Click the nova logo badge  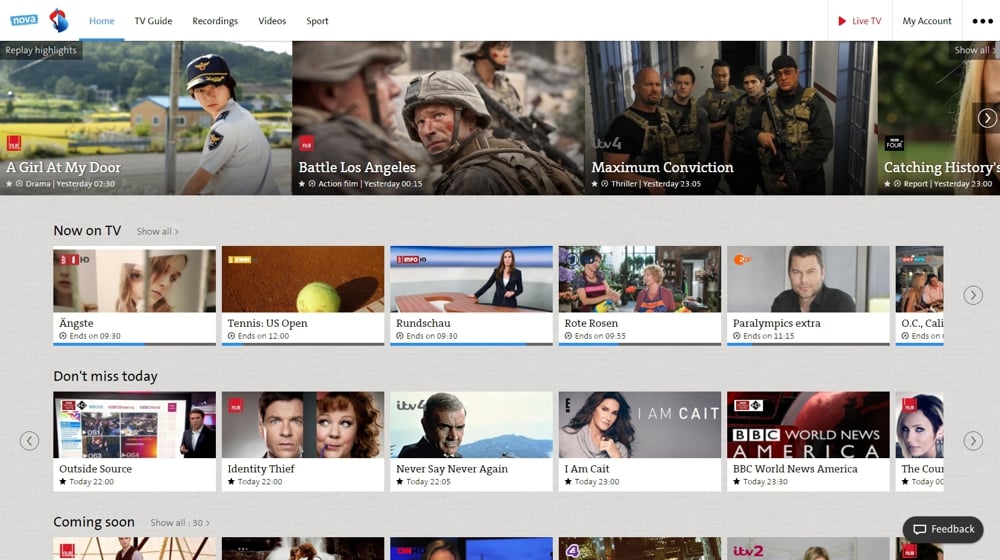click(24, 20)
